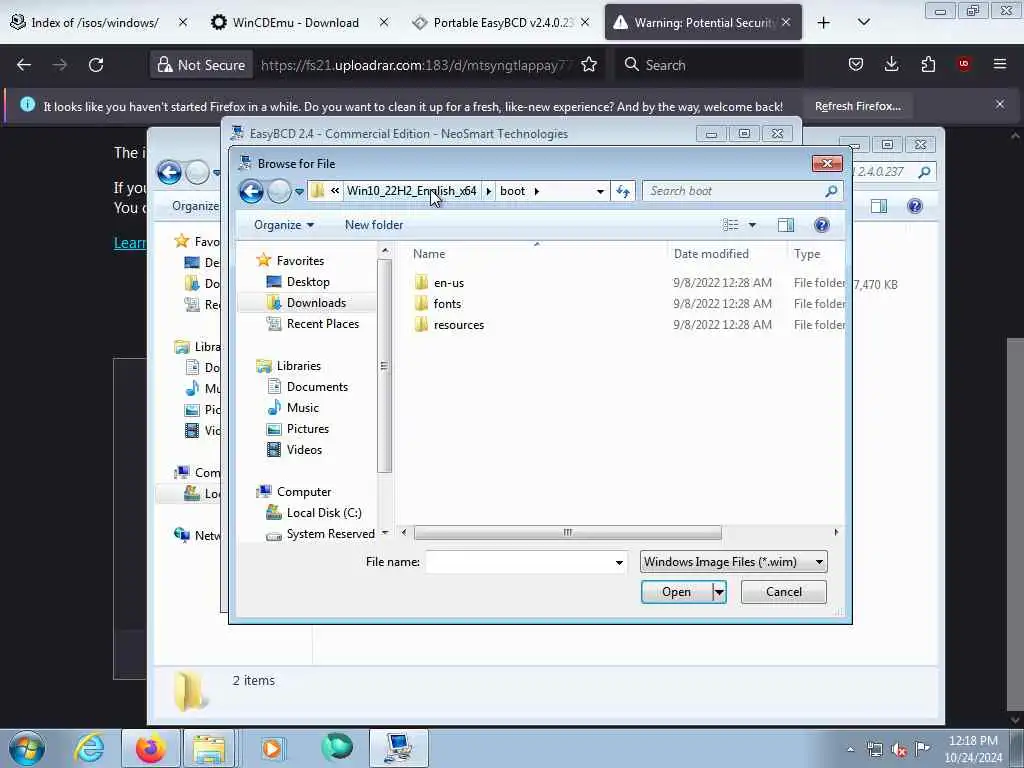Refresh the boot folder location
Screen dimensions: 1024x768
click(x=622, y=191)
